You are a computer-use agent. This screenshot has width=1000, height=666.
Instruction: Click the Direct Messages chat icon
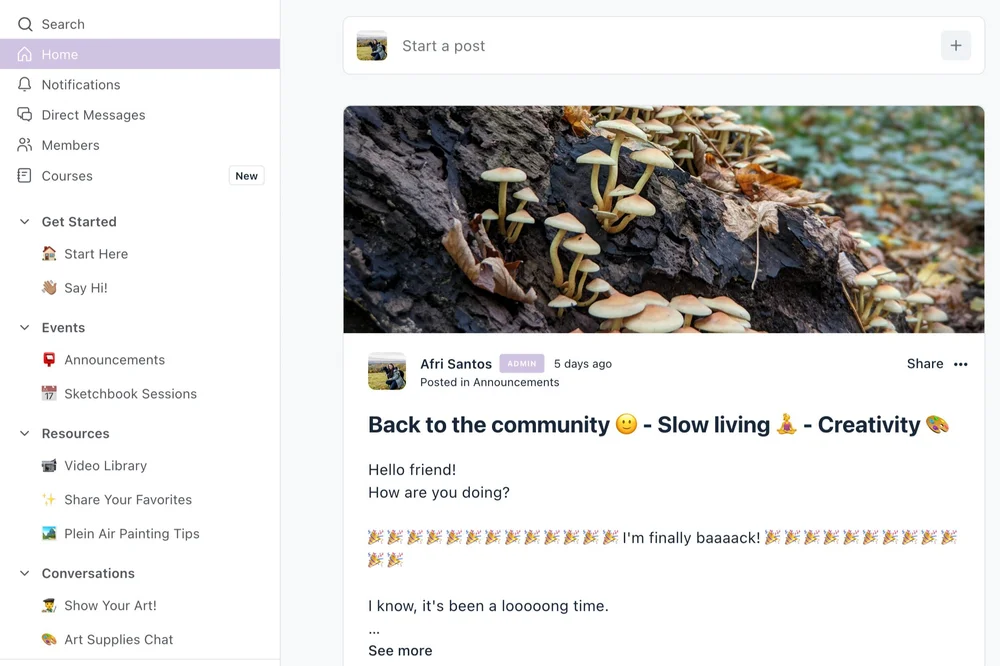[x=25, y=115]
